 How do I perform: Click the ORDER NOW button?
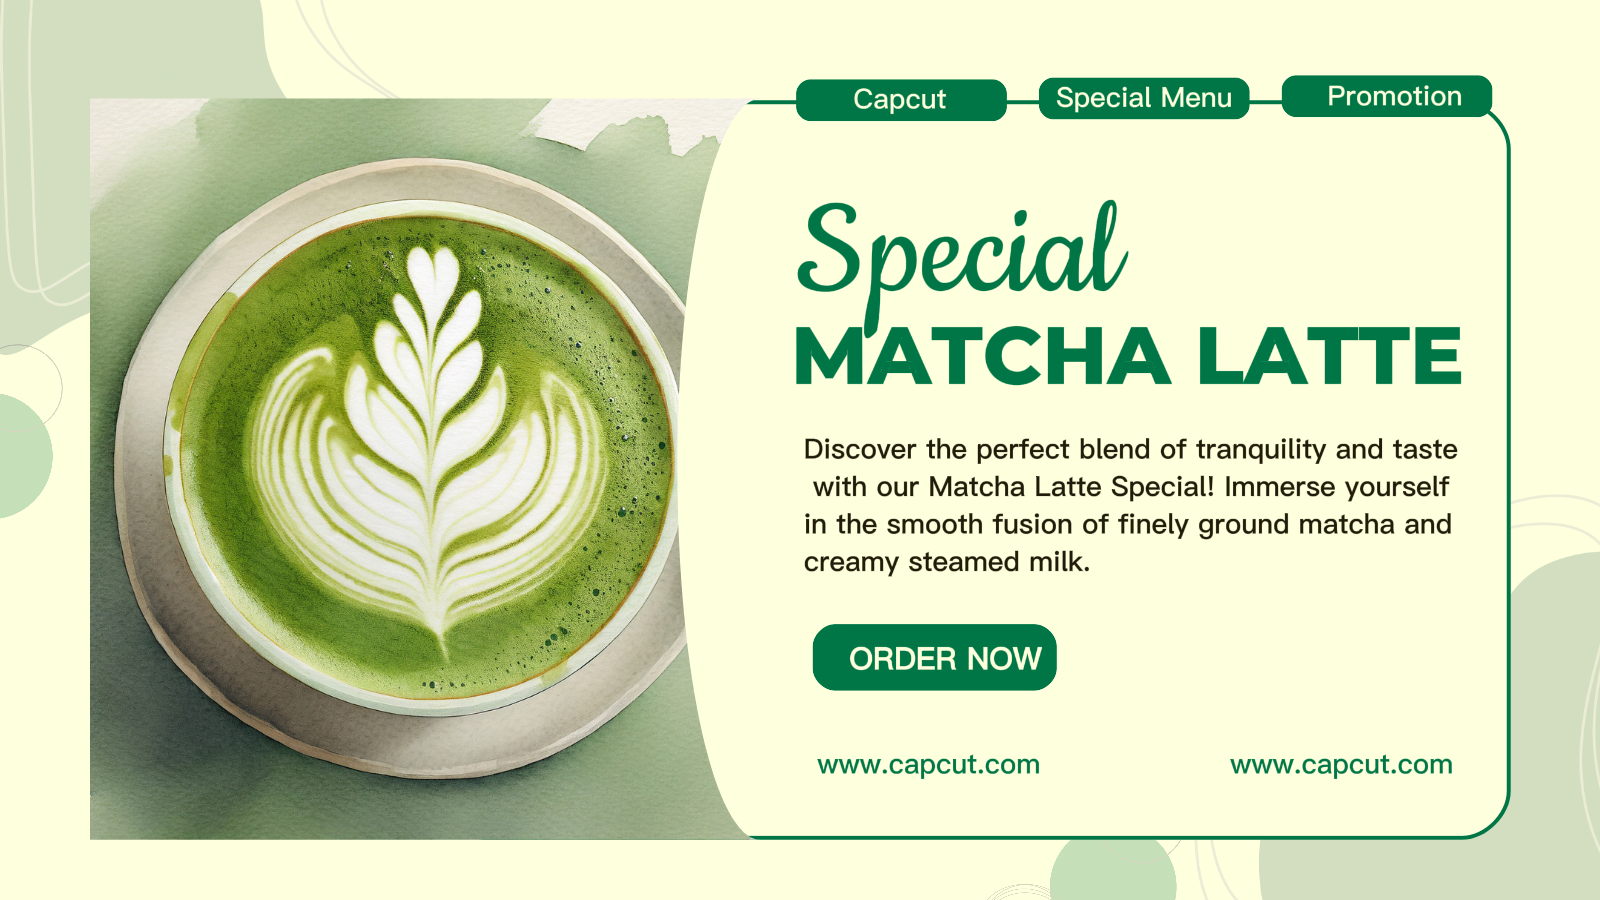pyautogui.click(x=935, y=657)
